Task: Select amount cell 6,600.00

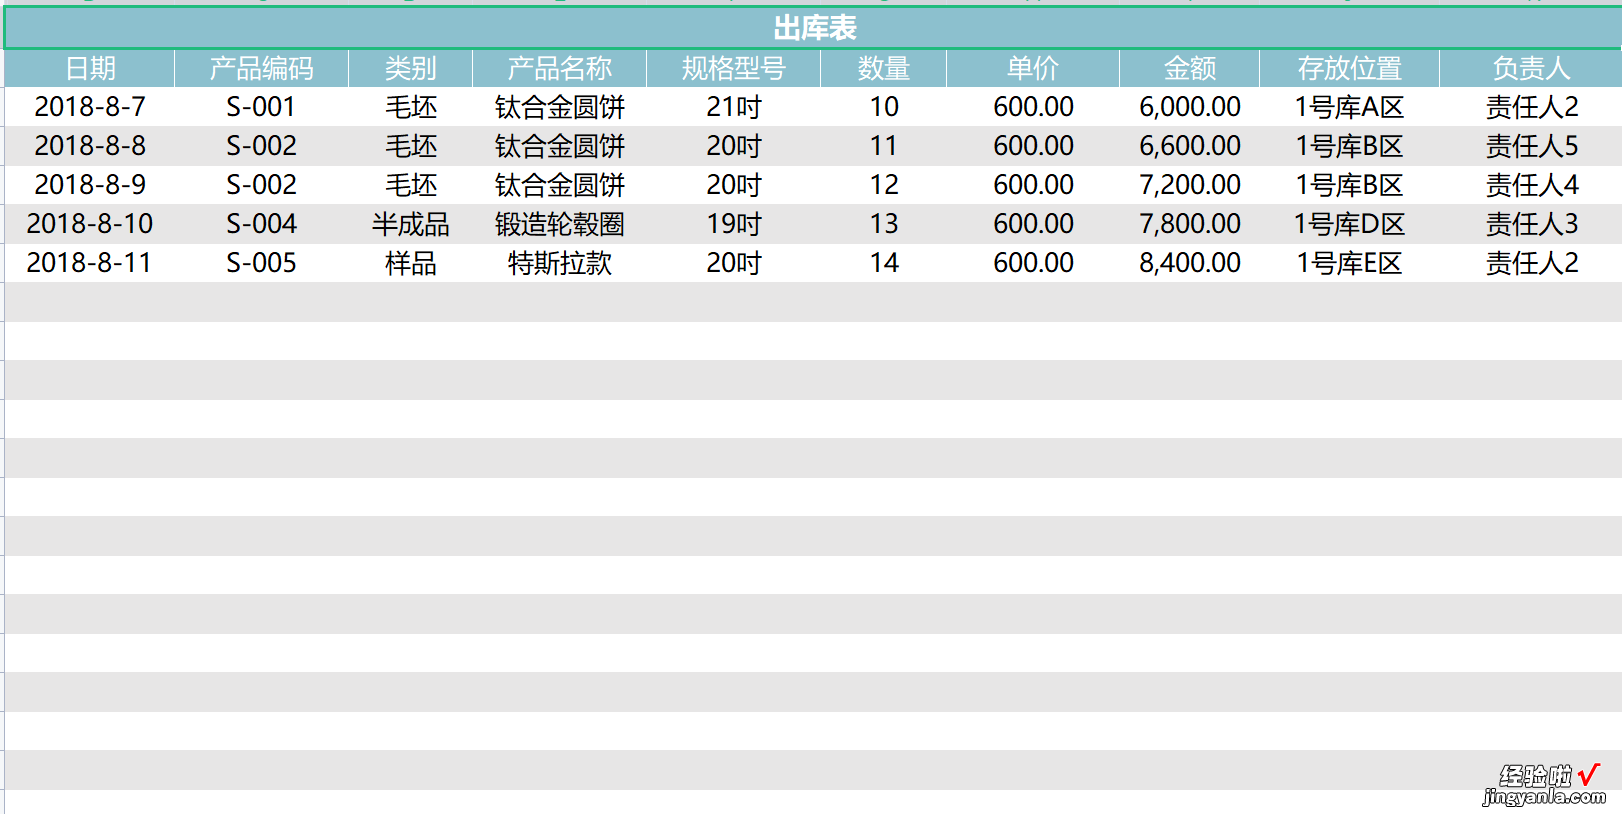Action: tap(1189, 146)
